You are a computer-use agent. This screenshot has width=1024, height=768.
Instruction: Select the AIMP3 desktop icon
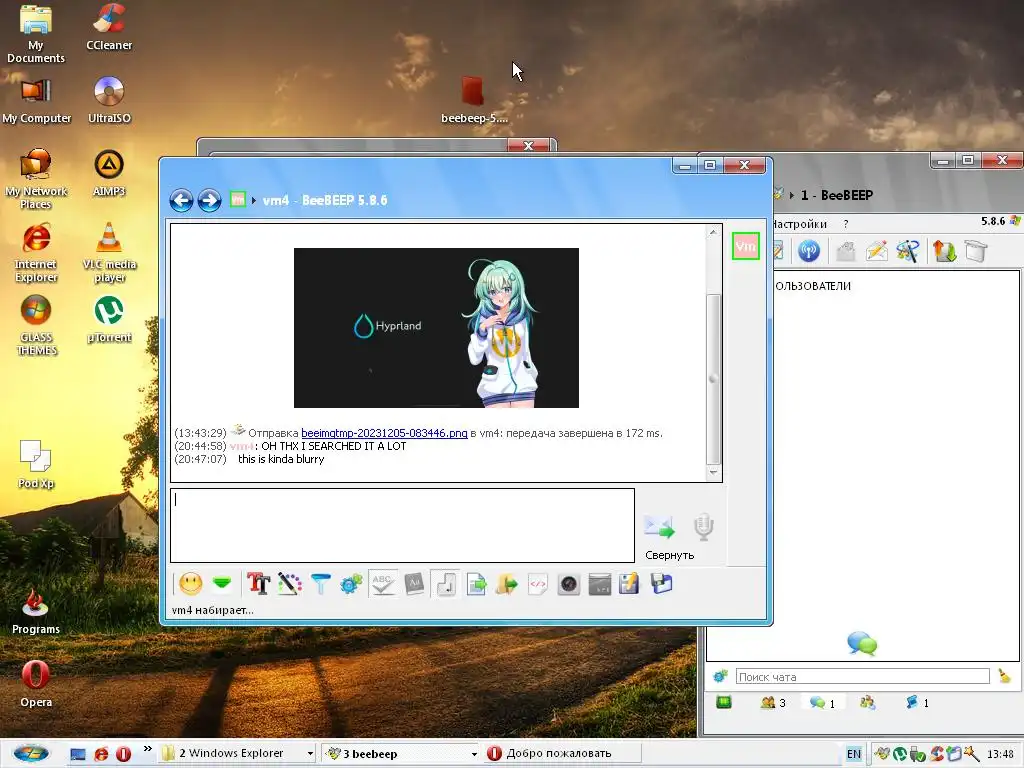[x=109, y=173]
